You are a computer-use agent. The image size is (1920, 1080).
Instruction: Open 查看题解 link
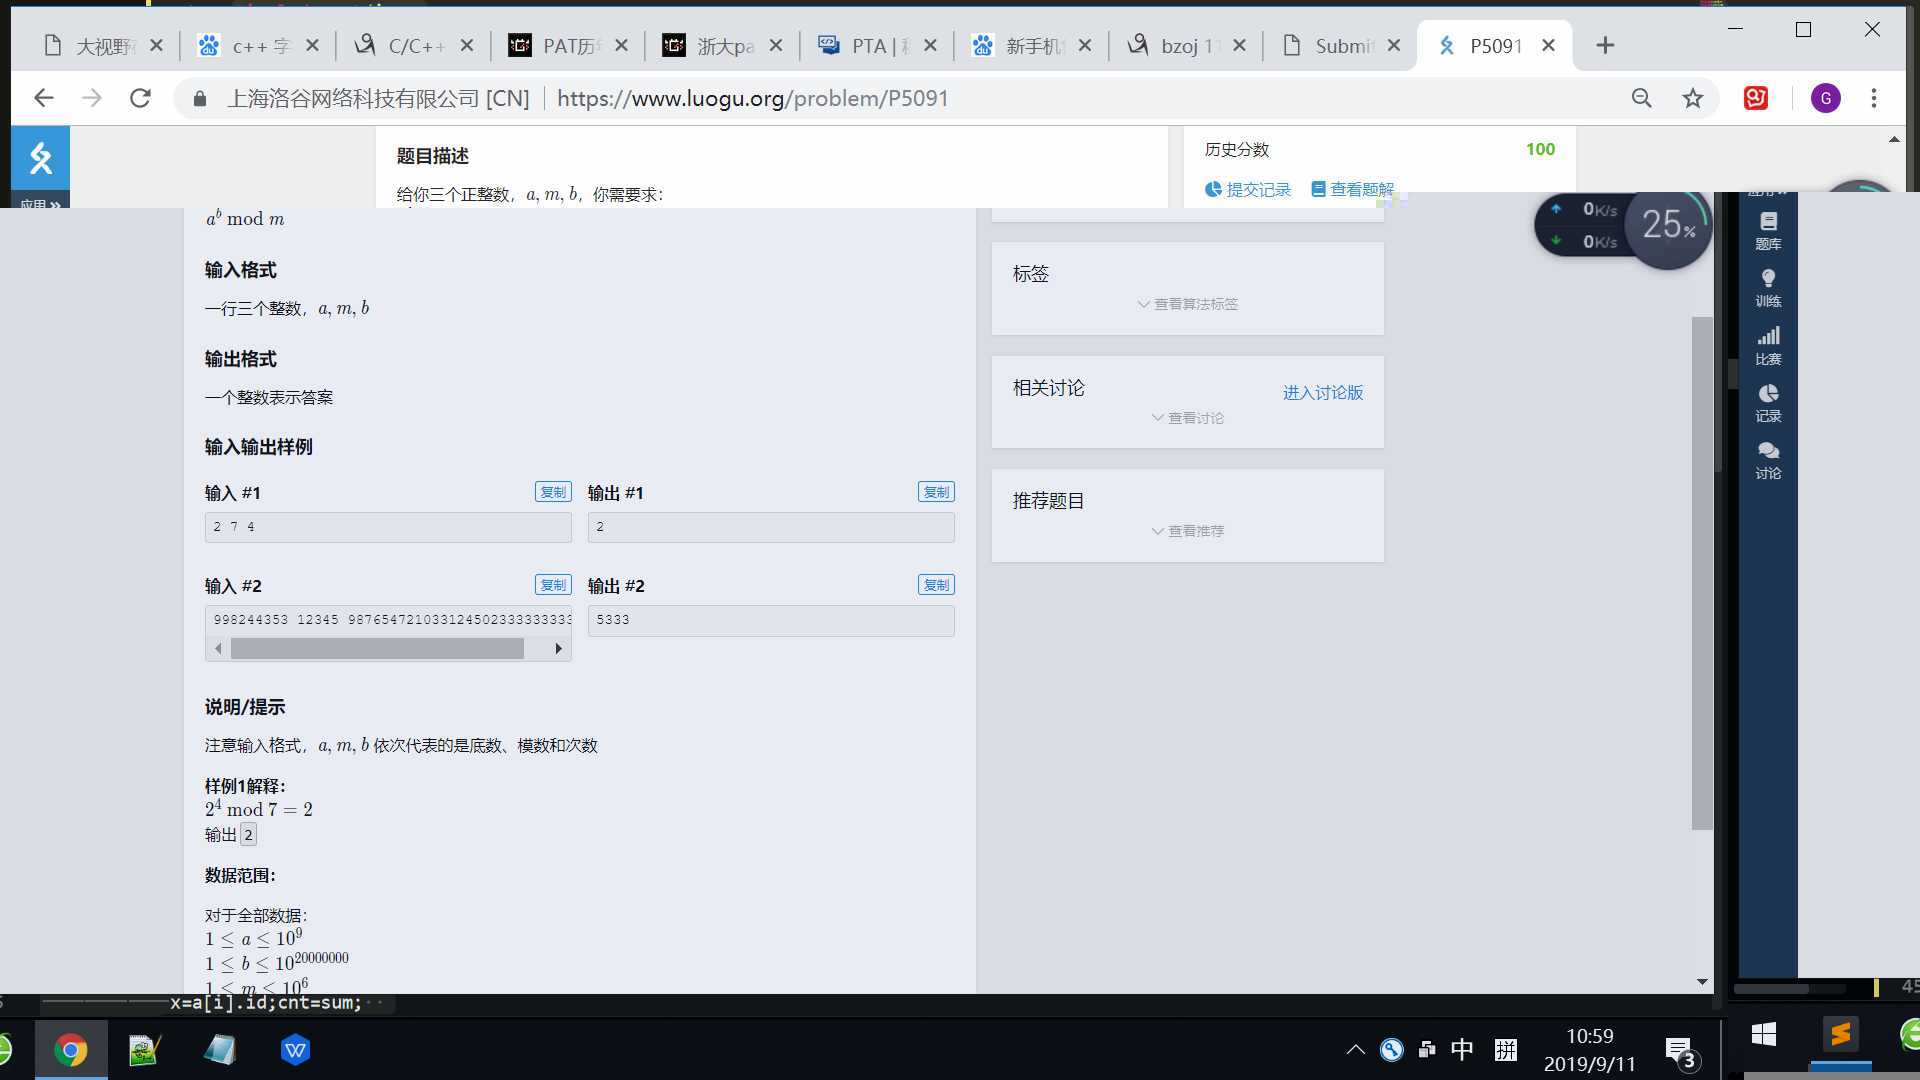1352,190
